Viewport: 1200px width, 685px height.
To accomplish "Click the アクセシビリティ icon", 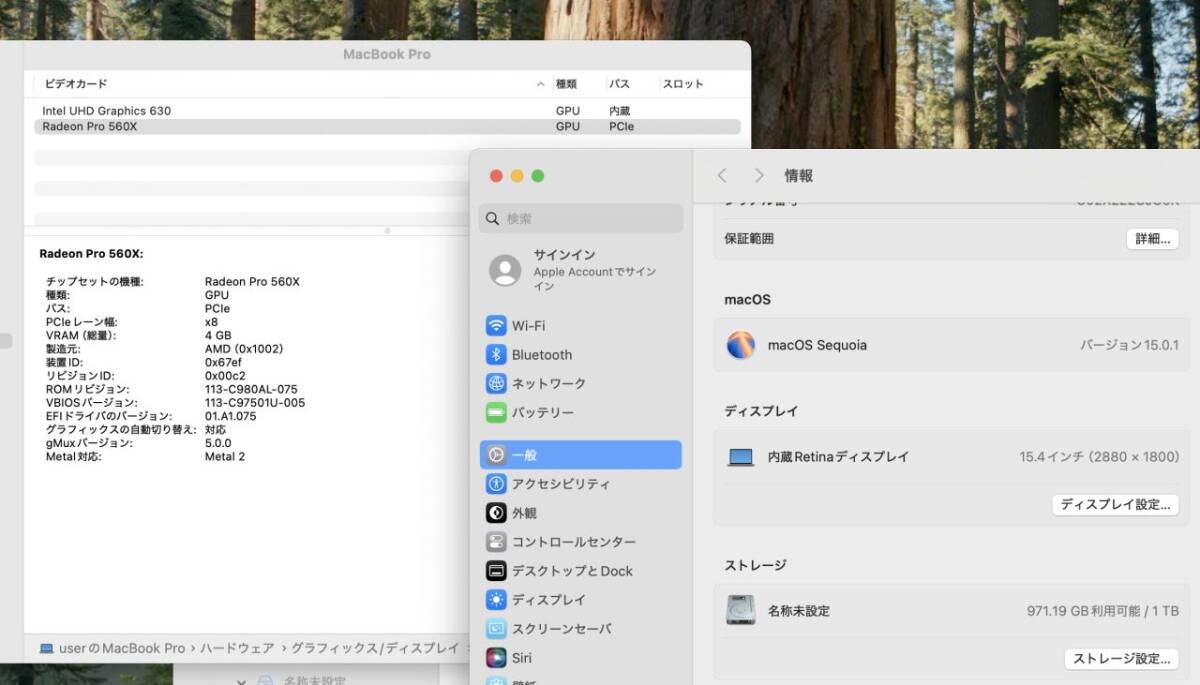I will coord(496,484).
